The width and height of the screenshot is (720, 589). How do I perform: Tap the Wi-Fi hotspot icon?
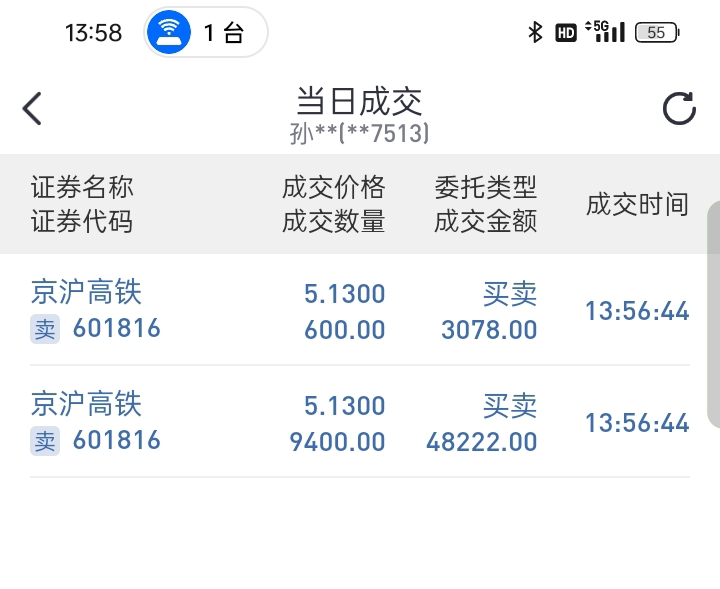click(x=169, y=33)
